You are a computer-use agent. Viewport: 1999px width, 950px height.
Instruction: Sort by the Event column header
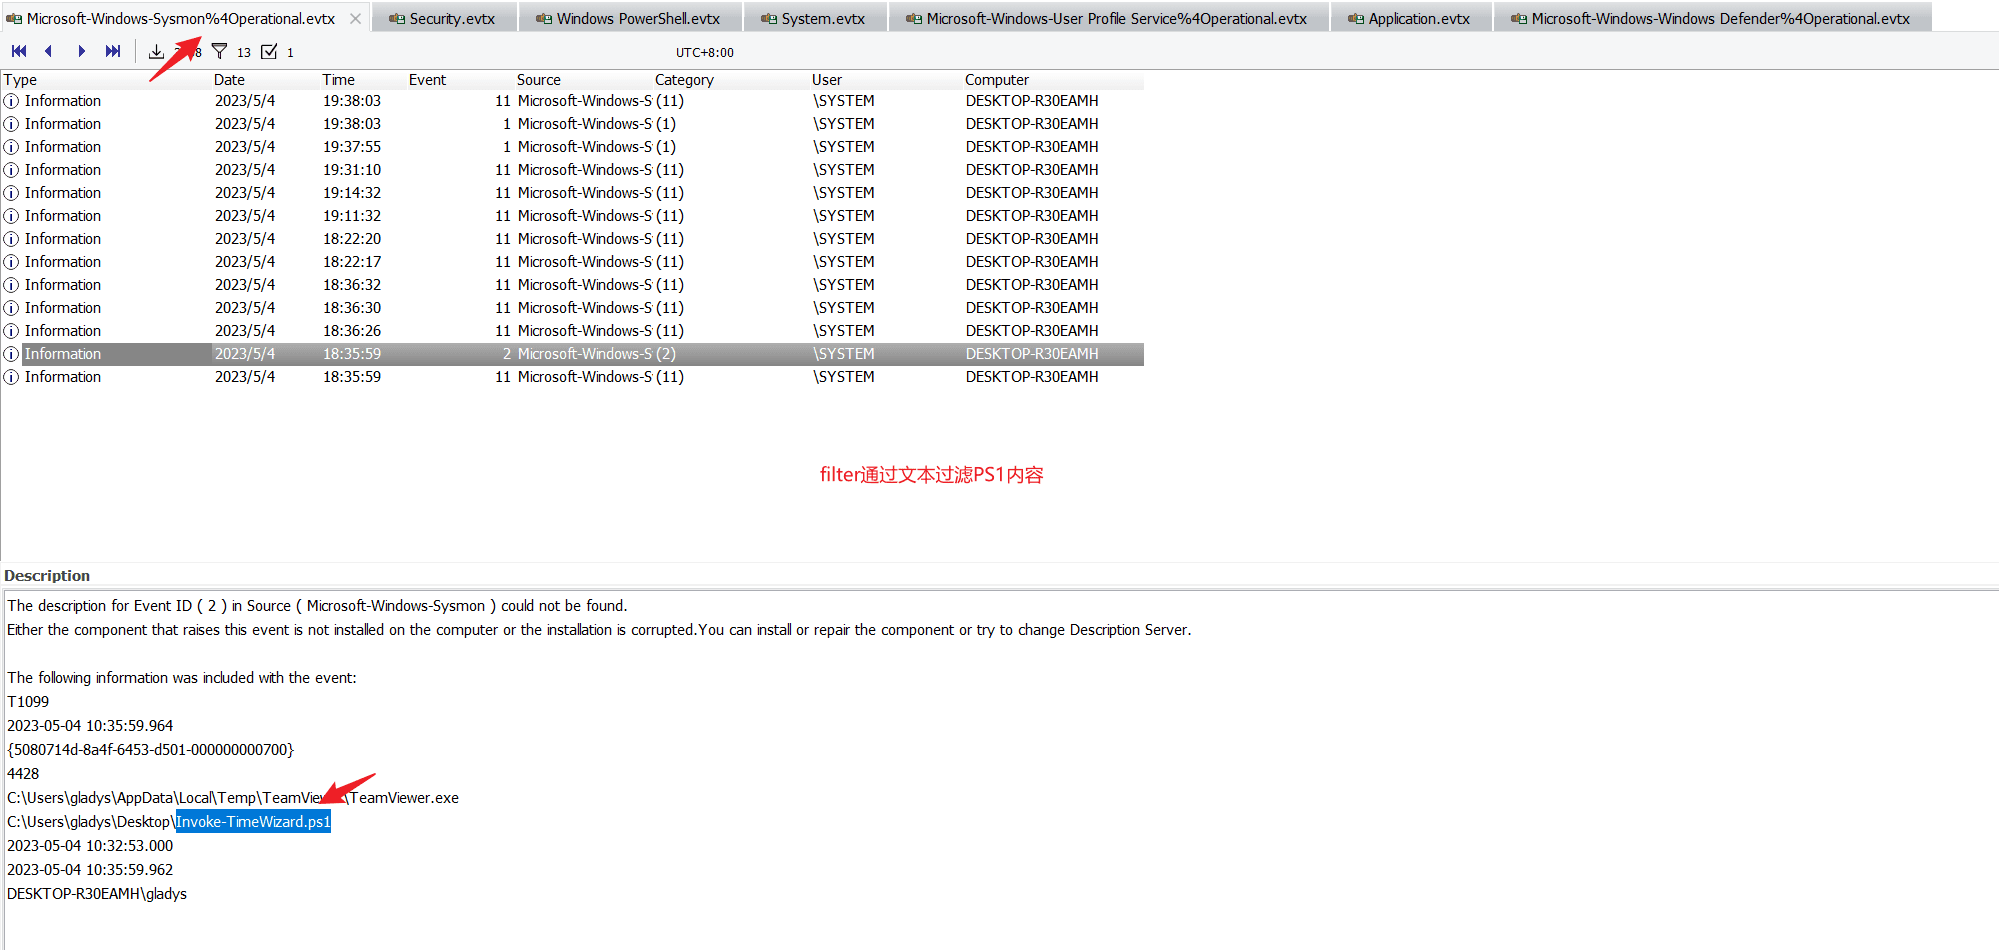tap(427, 80)
